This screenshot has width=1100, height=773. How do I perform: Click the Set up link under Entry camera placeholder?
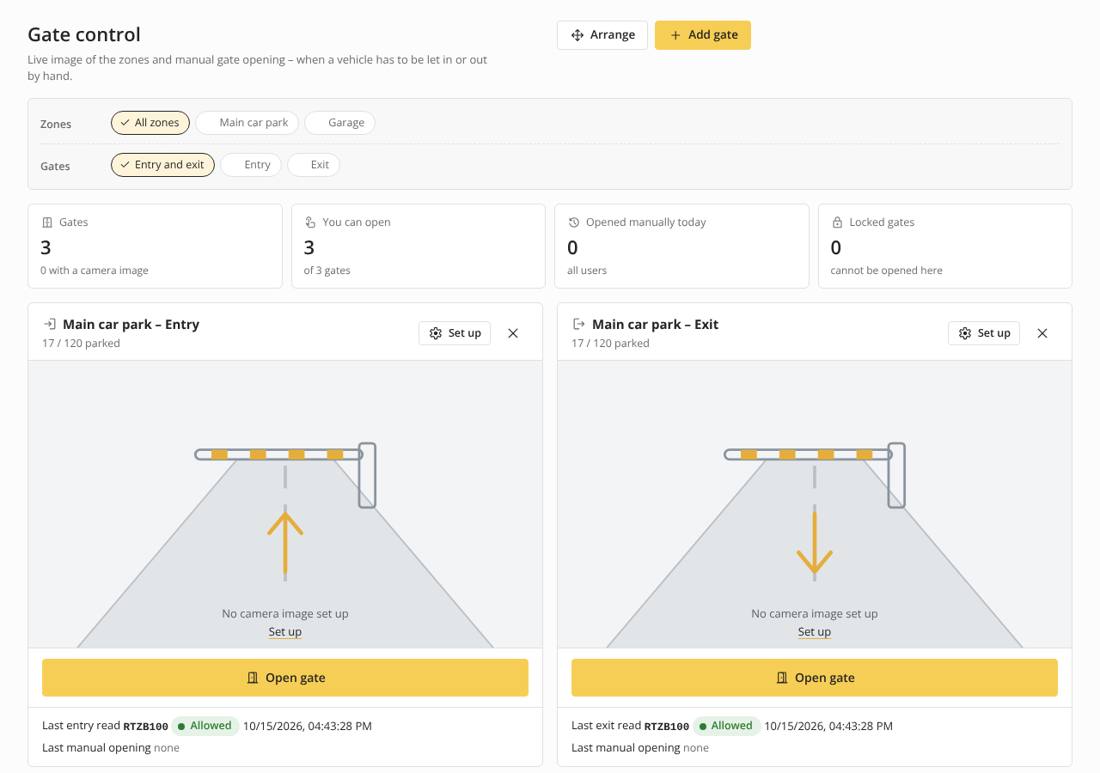point(285,632)
